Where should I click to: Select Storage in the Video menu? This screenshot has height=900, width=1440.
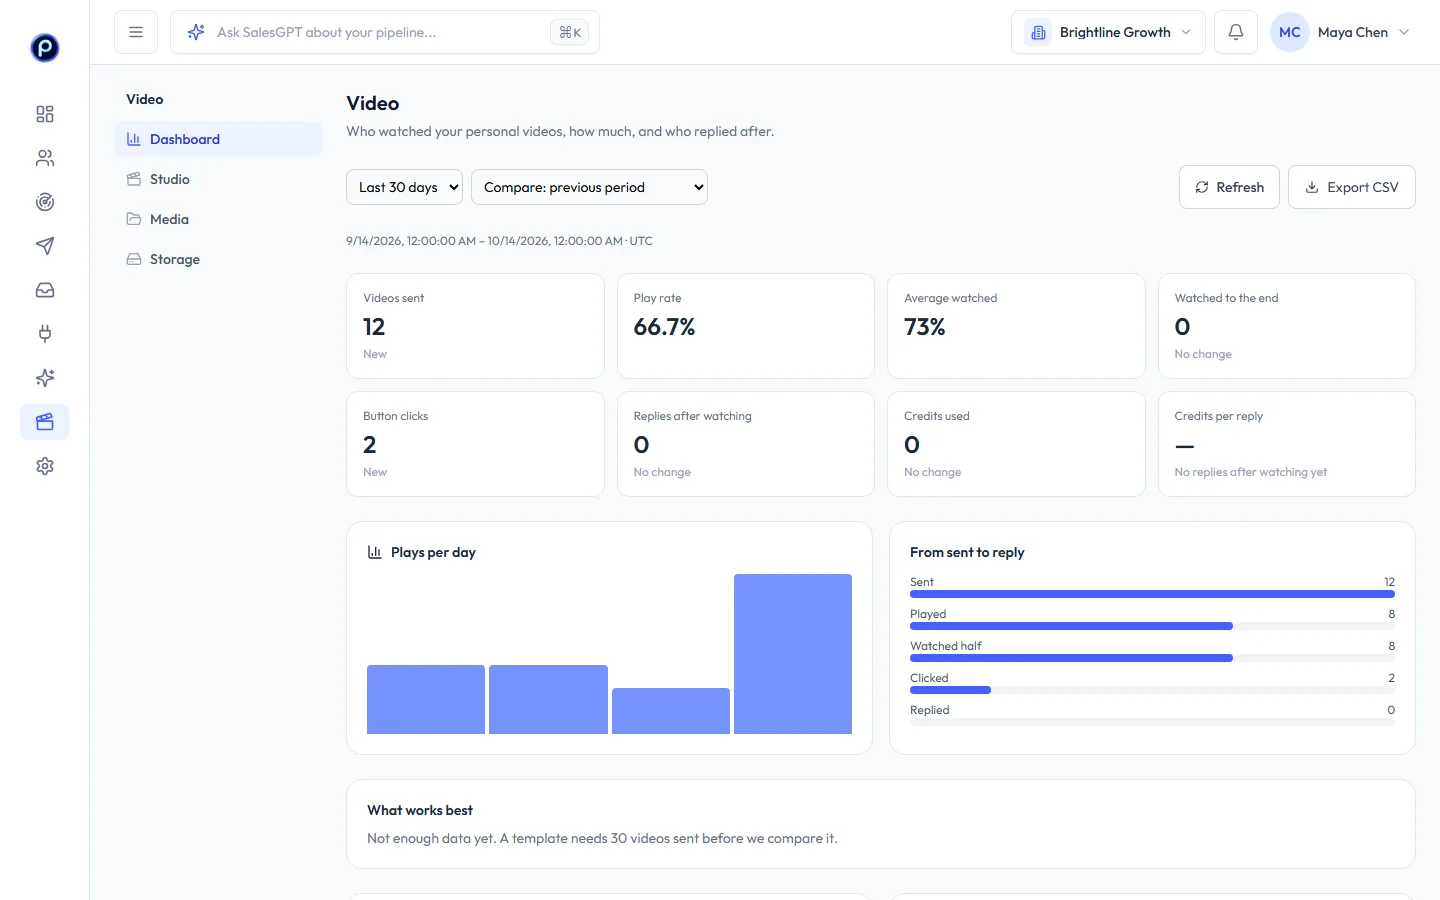pyautogui.click(x=218, y=259)
